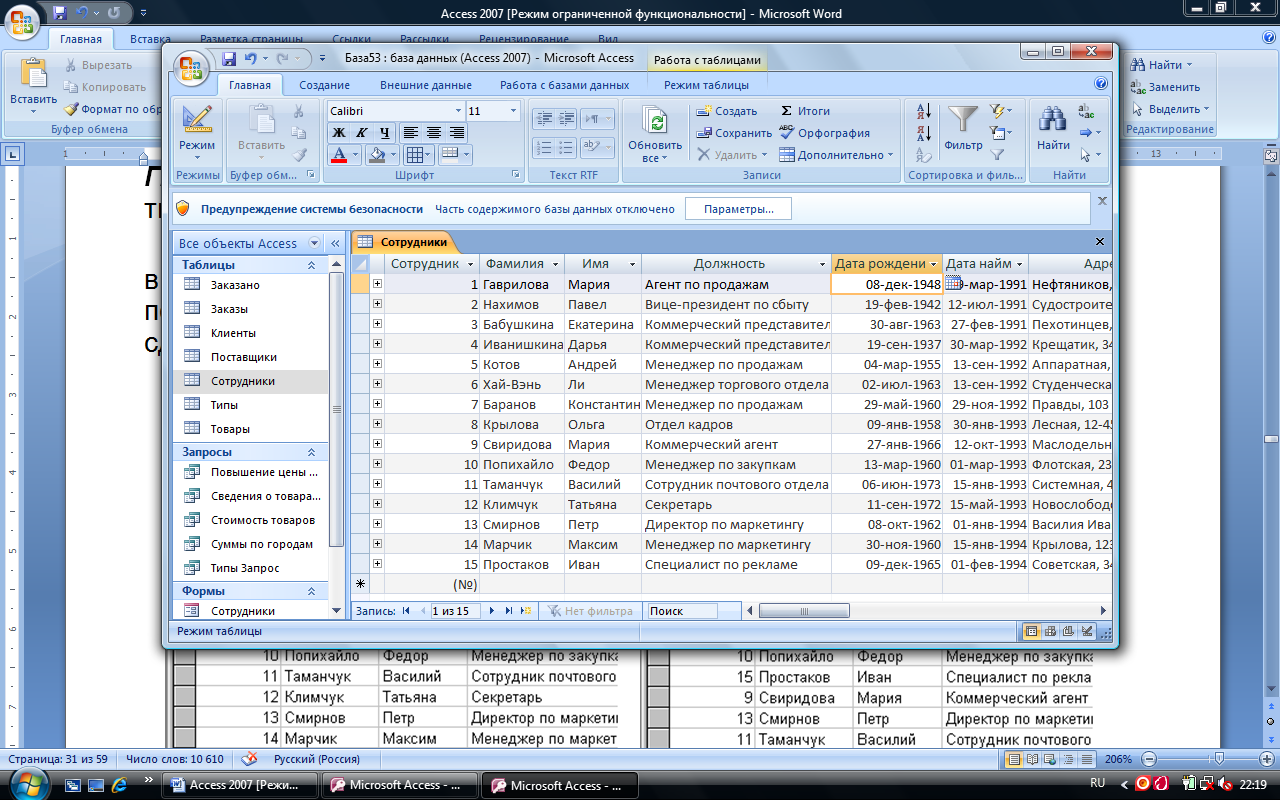Image resolution: width=1280 pixels, height=800 pixels.
Task: Select the Сотрудники document tab
Action: 403,242
